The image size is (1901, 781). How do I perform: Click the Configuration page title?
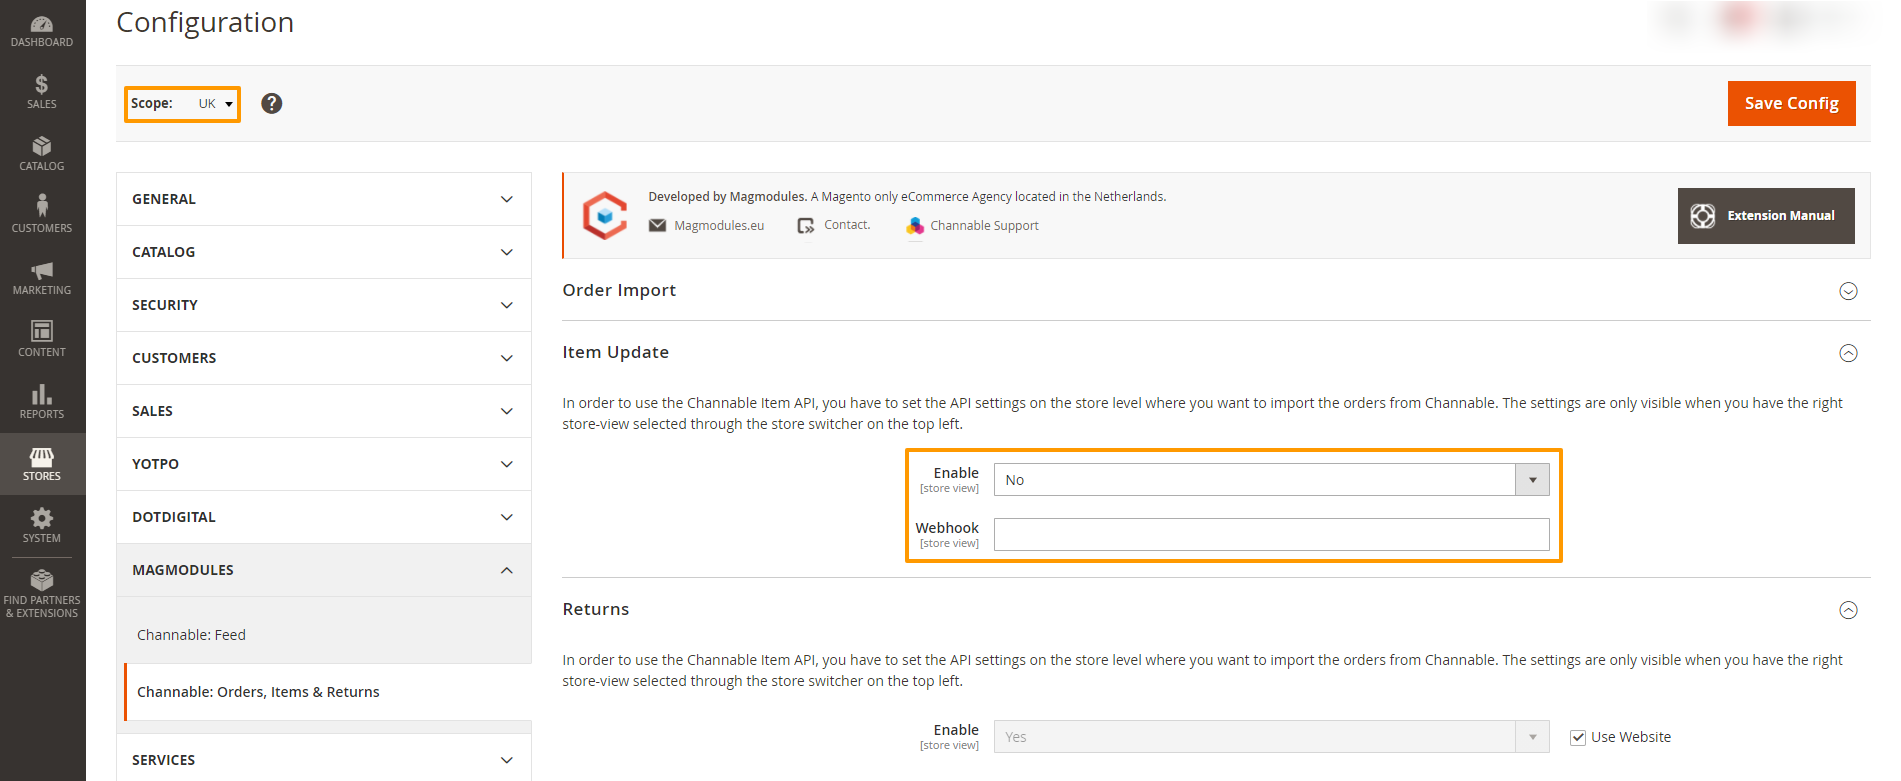(205, 22)
